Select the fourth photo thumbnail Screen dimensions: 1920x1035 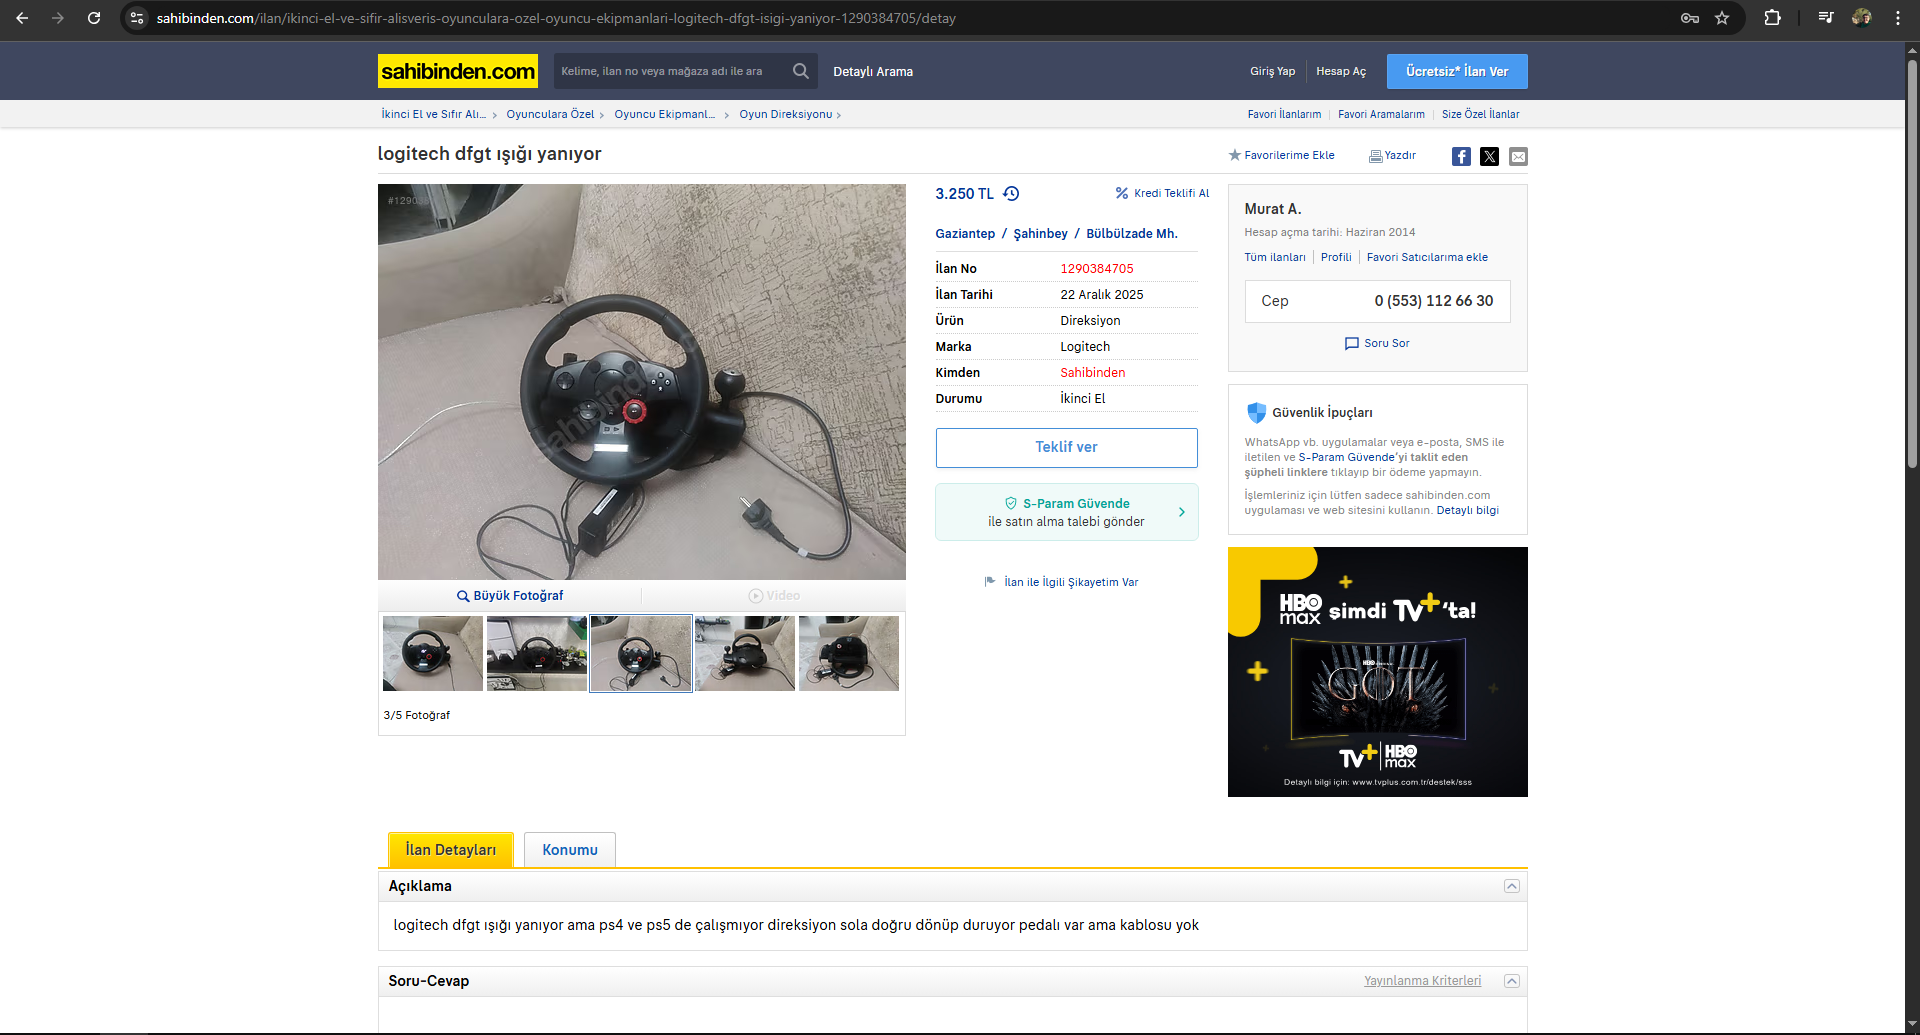744,653
